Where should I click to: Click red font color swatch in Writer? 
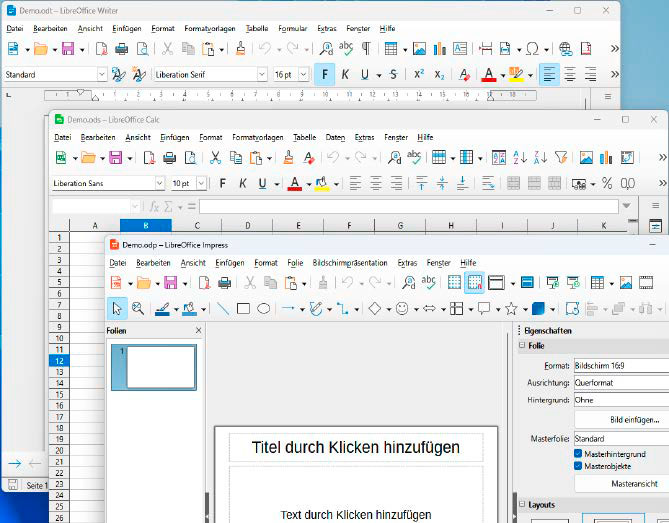(489, 75)
